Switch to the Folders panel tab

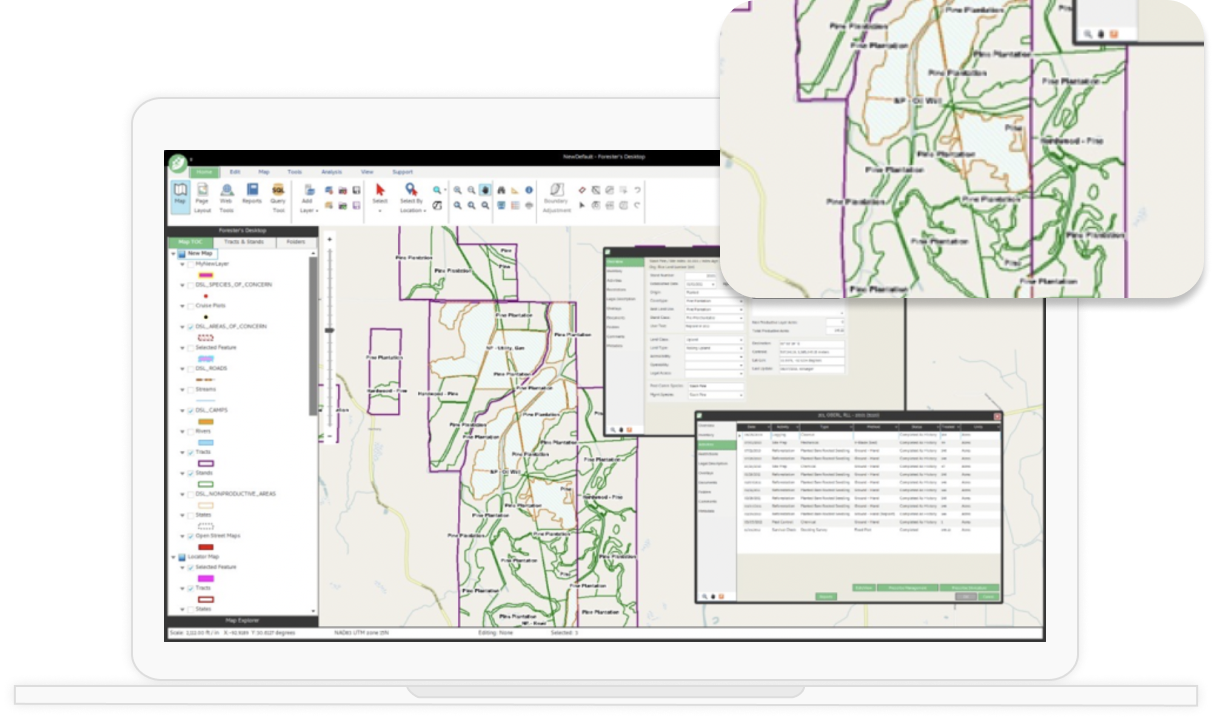pos(295,242)
